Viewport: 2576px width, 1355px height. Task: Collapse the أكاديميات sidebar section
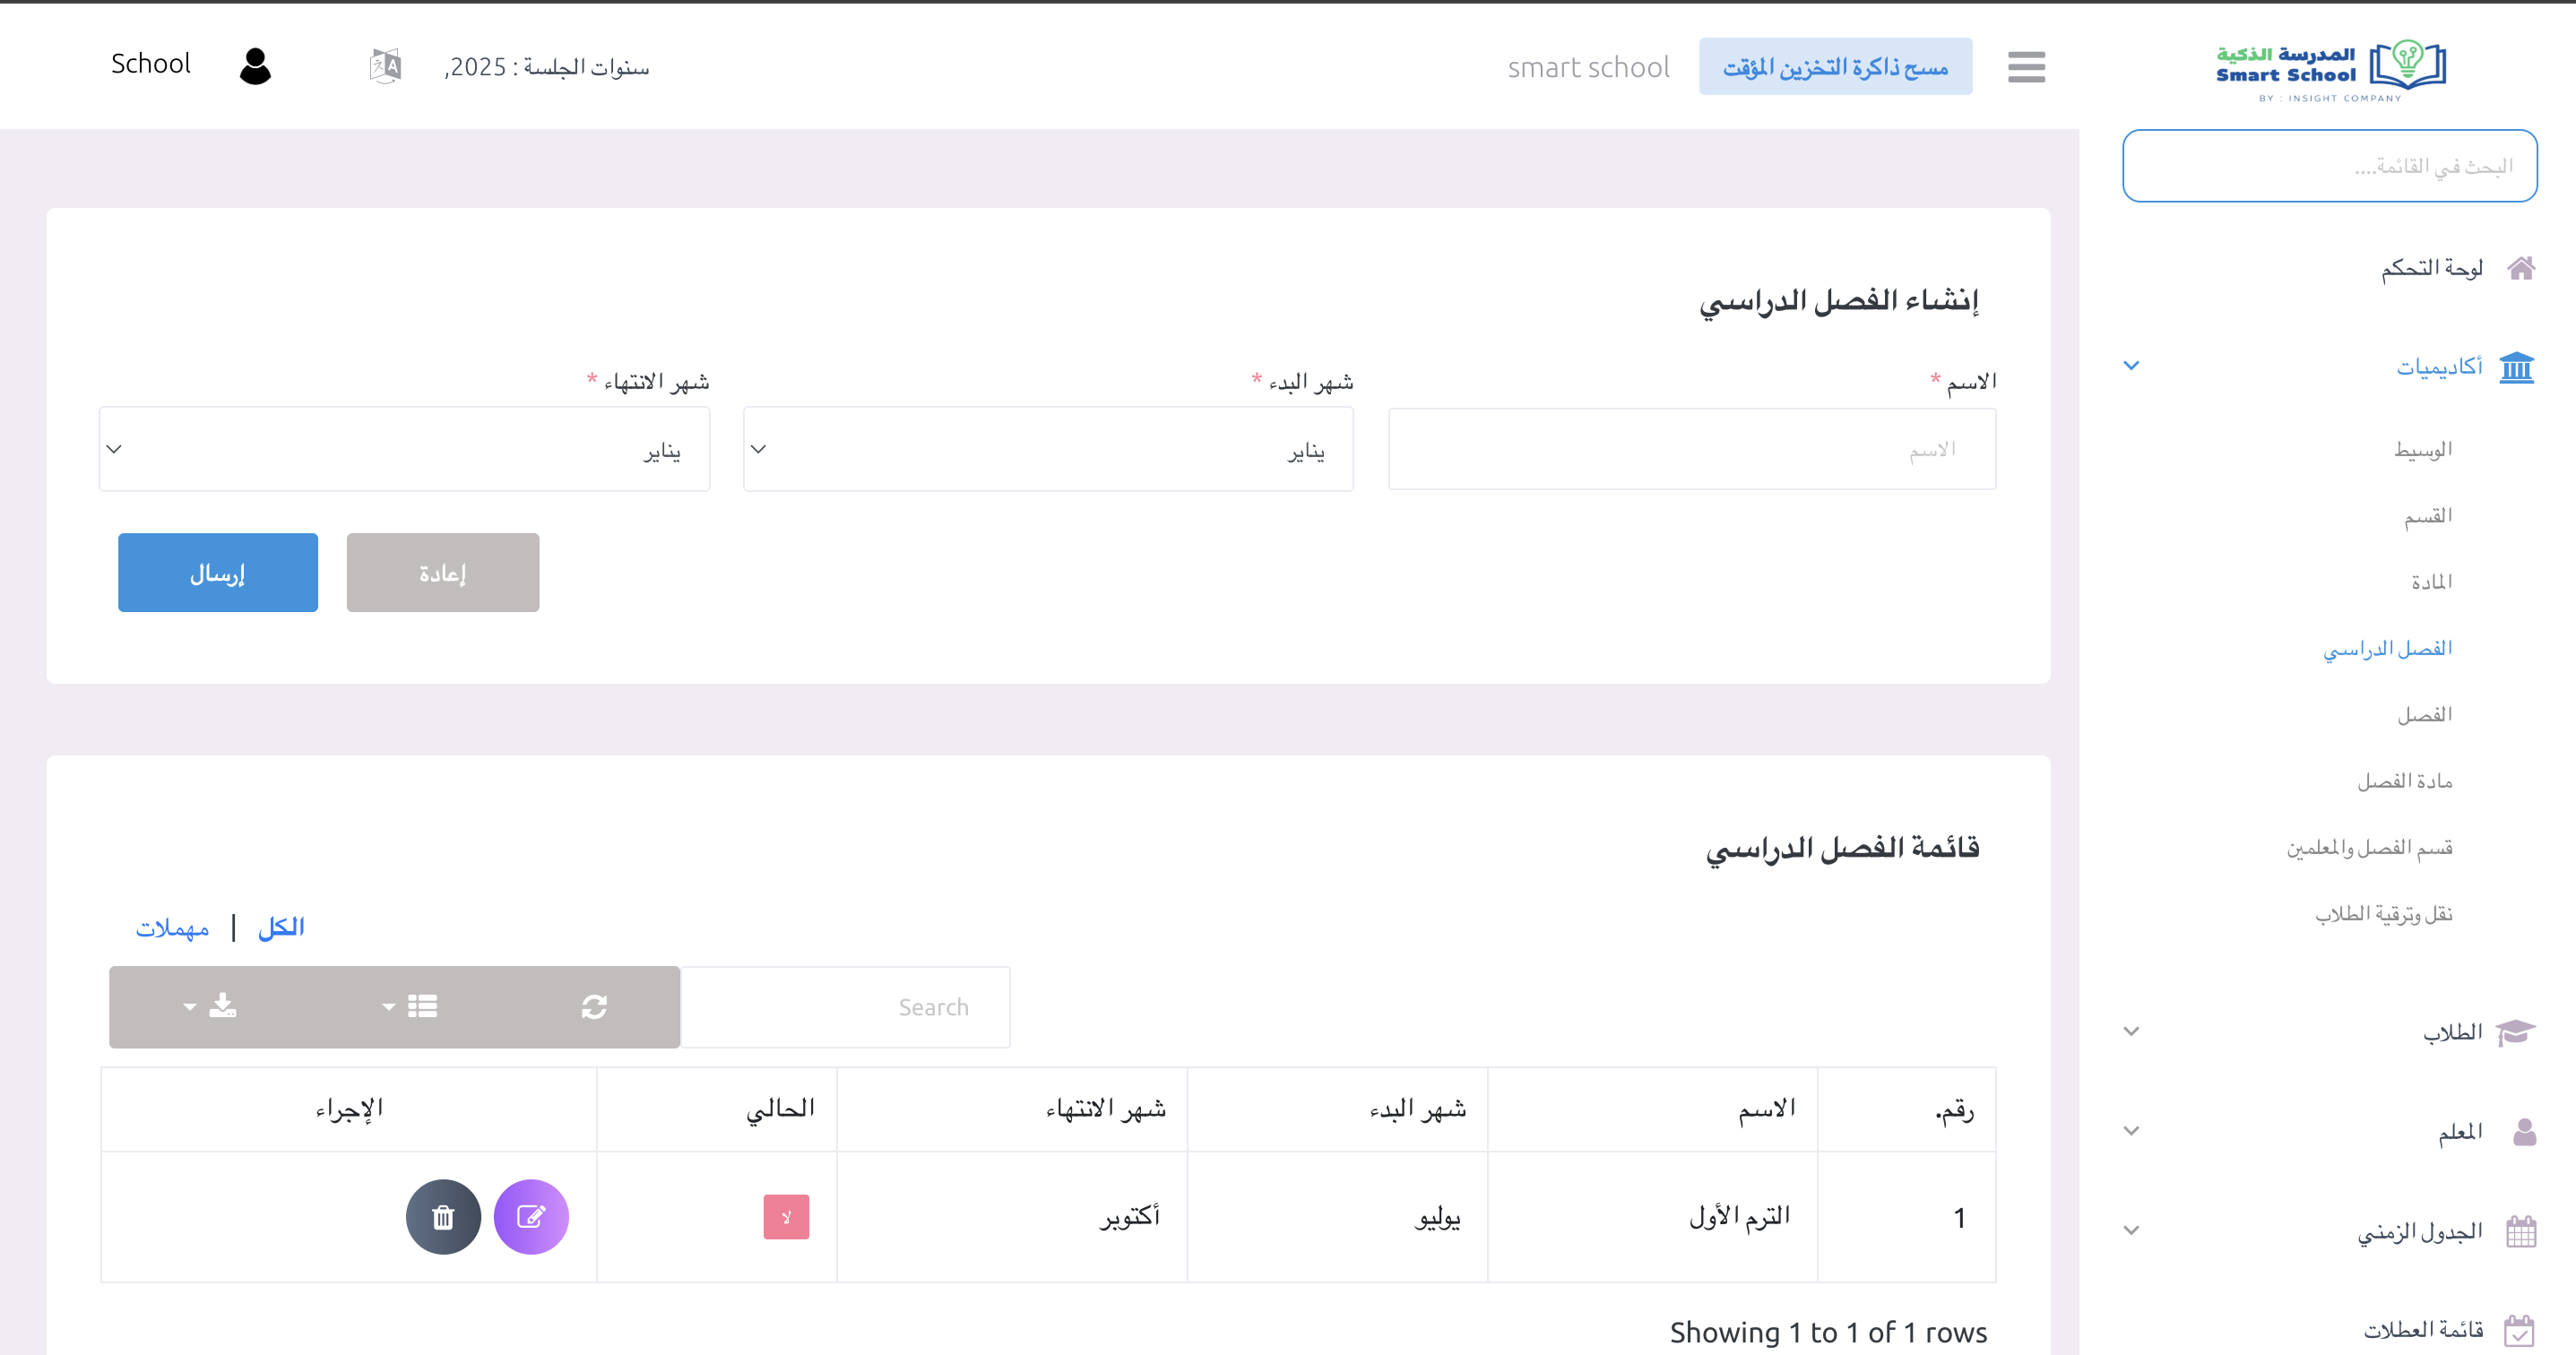point(2439,366)
